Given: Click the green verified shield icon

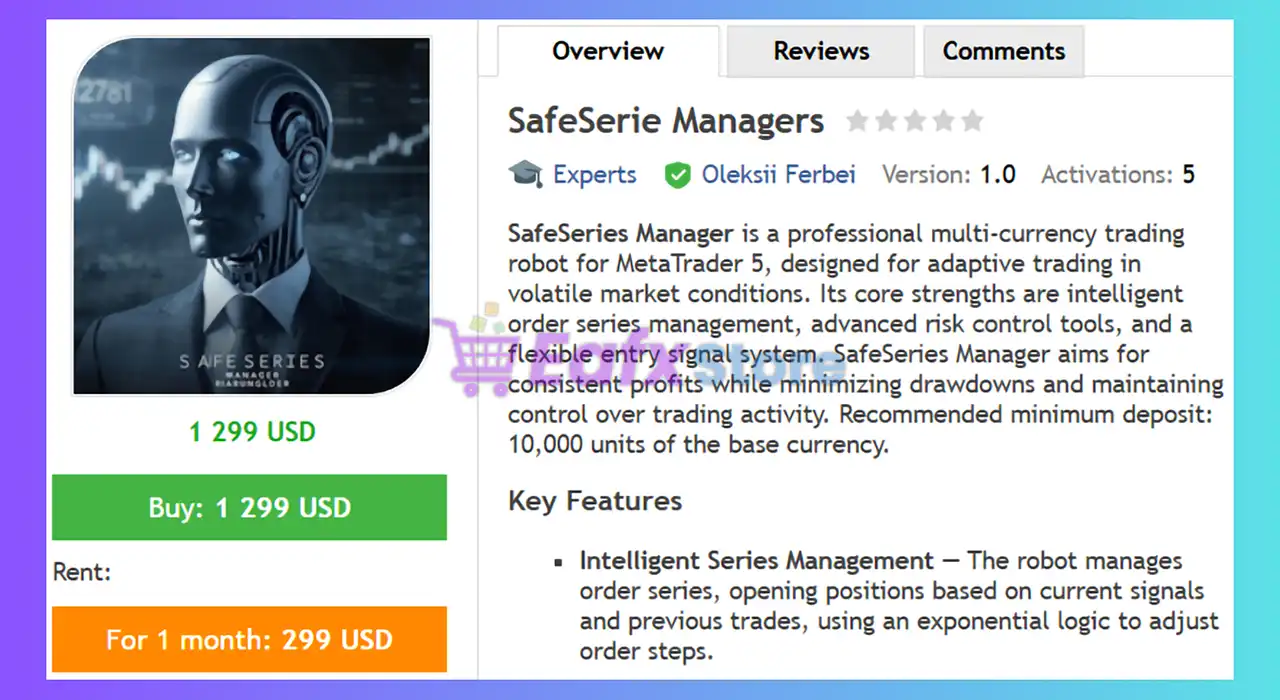Looking at the screenshot, I should pos(678,176).
